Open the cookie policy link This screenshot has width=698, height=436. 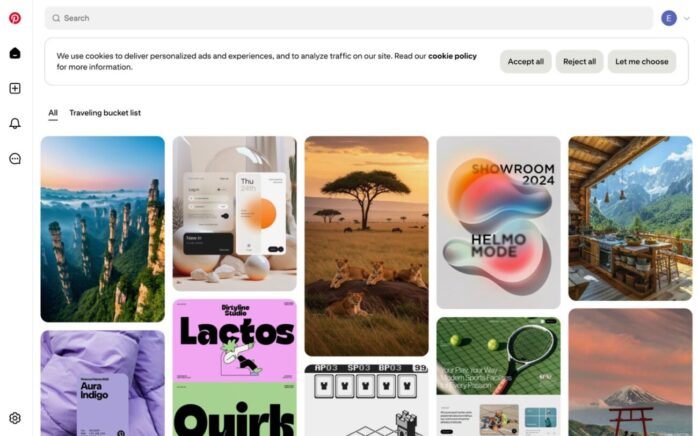point(452,56)
